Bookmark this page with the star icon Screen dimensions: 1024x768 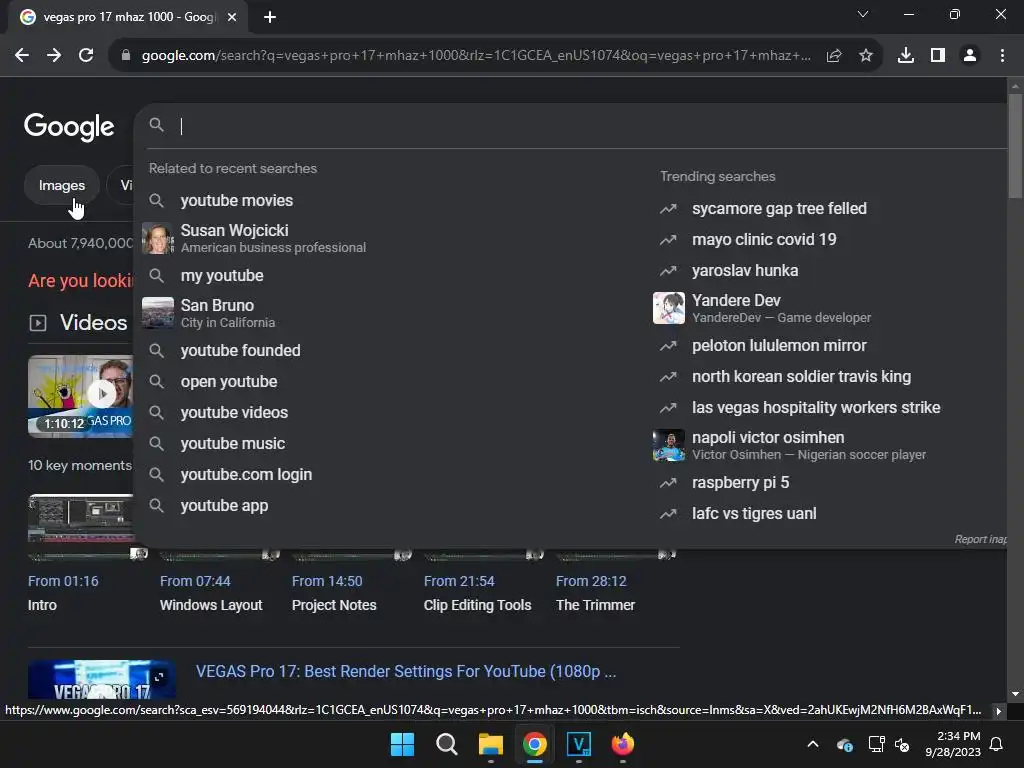click(x=866, y=56)
